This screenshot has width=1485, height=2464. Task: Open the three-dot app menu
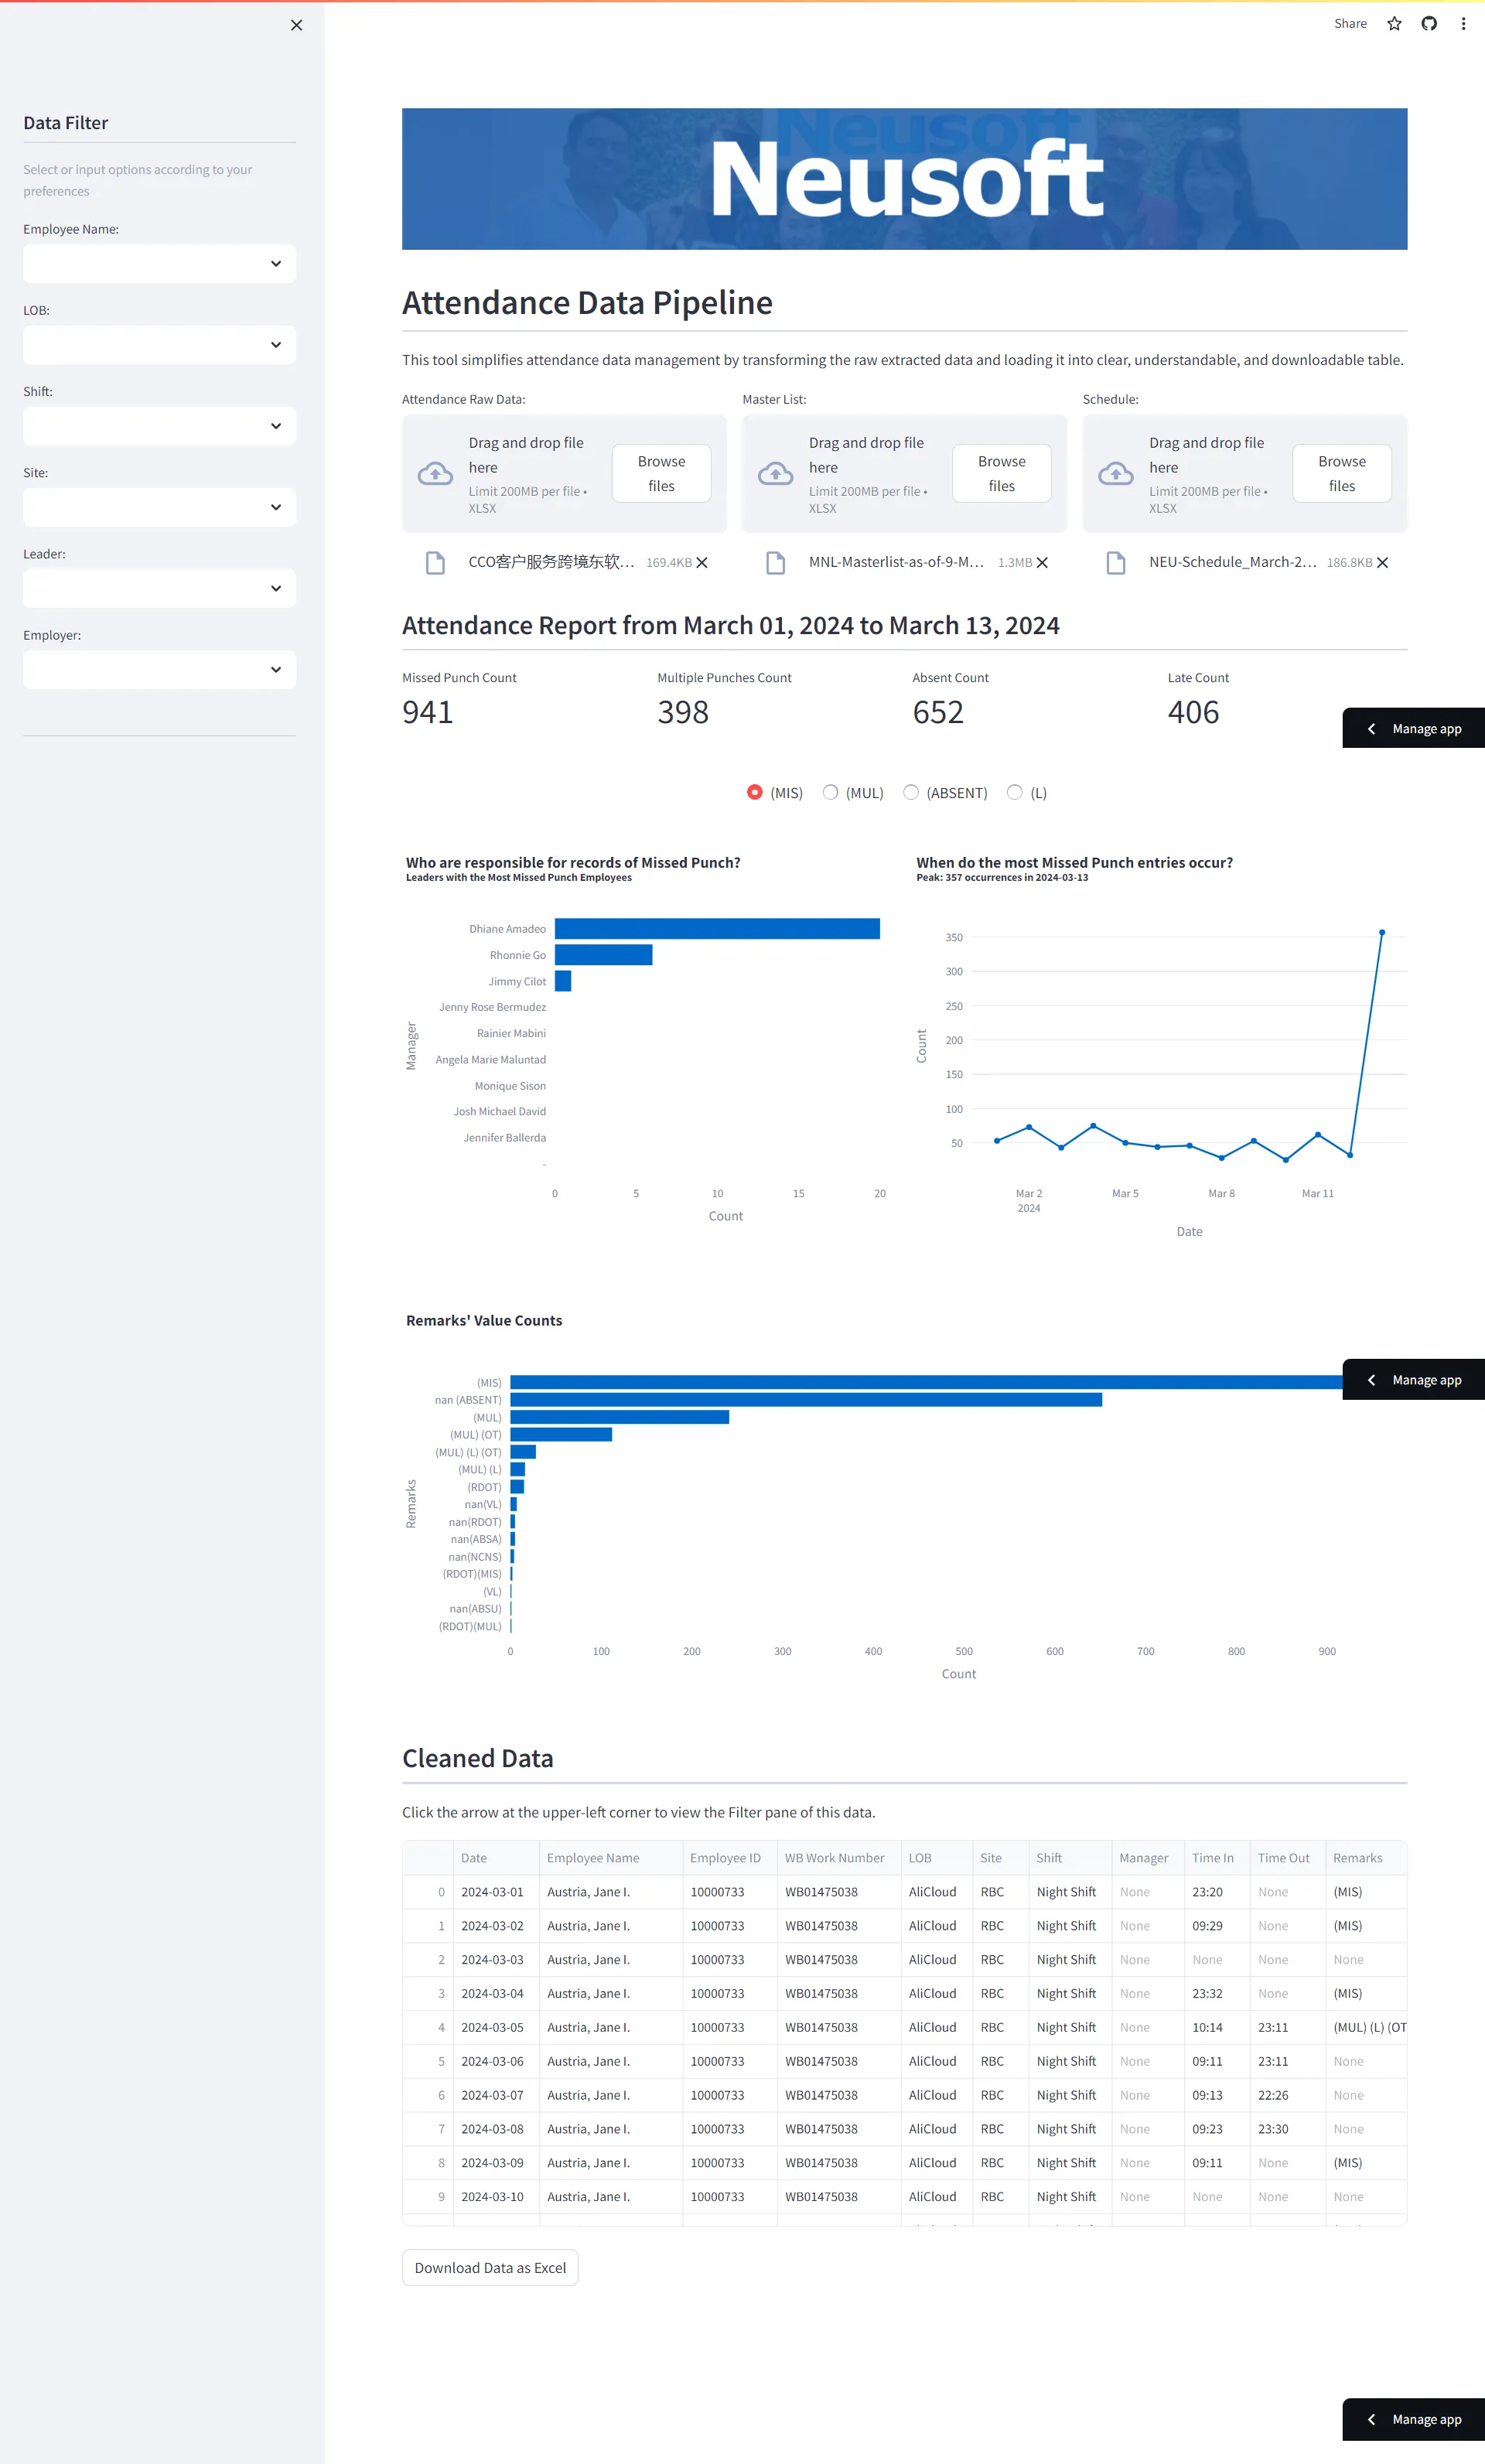pos(1463,24)
